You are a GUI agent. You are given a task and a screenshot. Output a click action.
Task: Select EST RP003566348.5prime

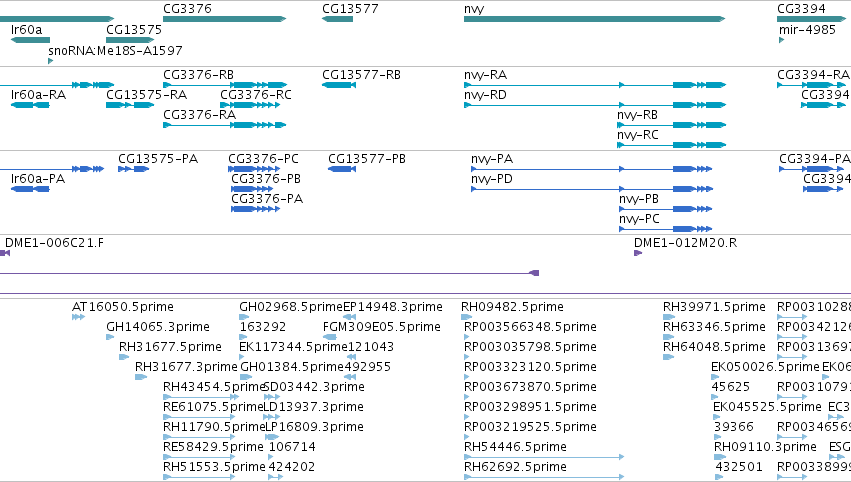tap(467, 337)
